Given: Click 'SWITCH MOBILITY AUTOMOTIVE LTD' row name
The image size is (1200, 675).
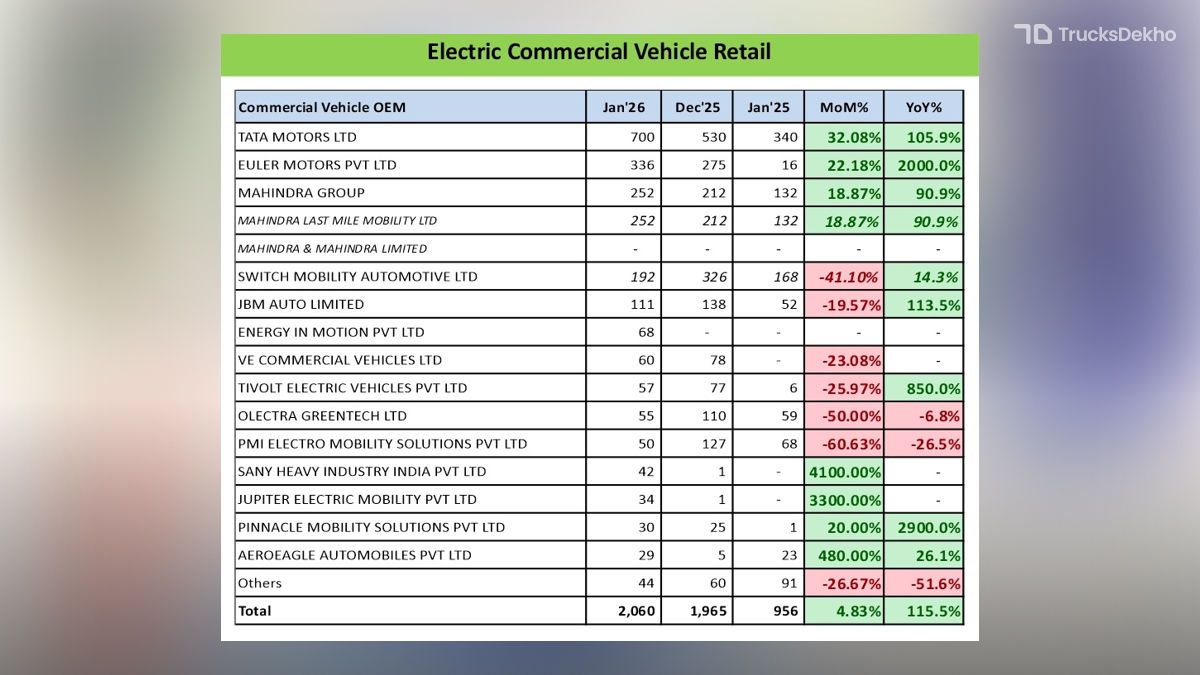Looking at the screenshot, I should tap(358, 276).
